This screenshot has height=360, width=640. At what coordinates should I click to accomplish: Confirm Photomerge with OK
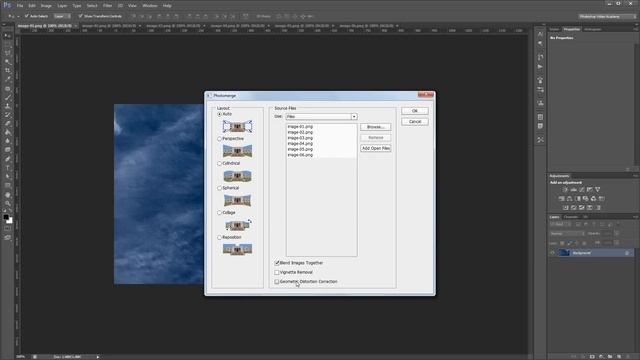415,111
